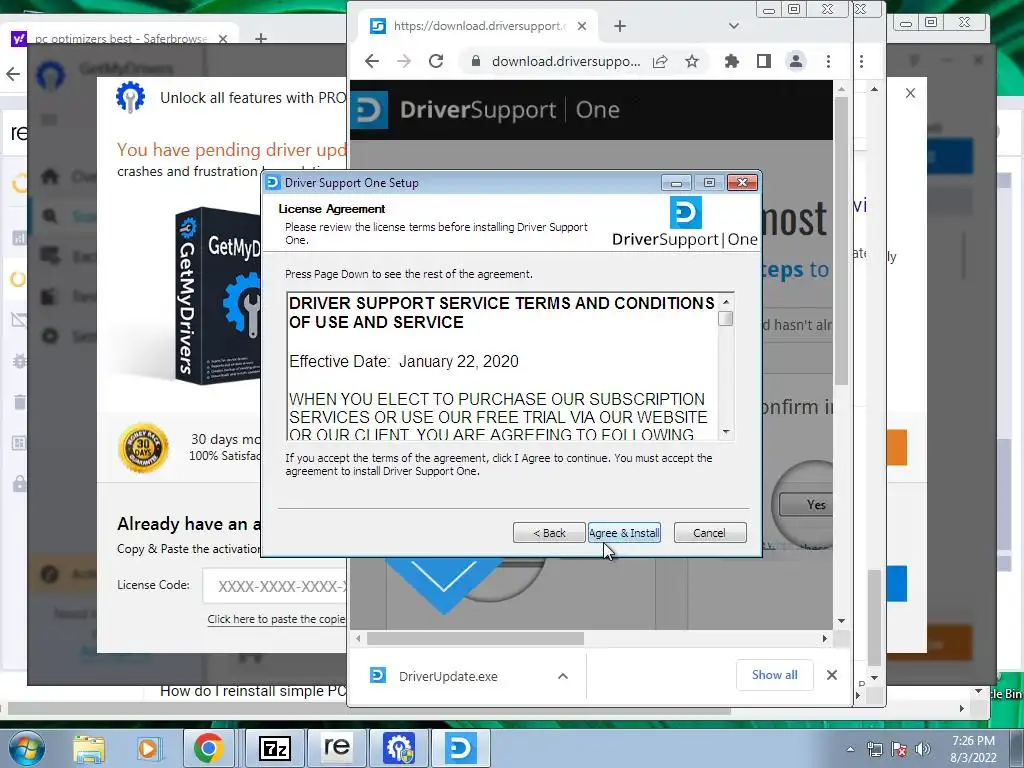The height and width of the screenshot is (768, 1024).
Task: Click the home icon in GetMyDrivers sidebar
Action: [50, 177]
